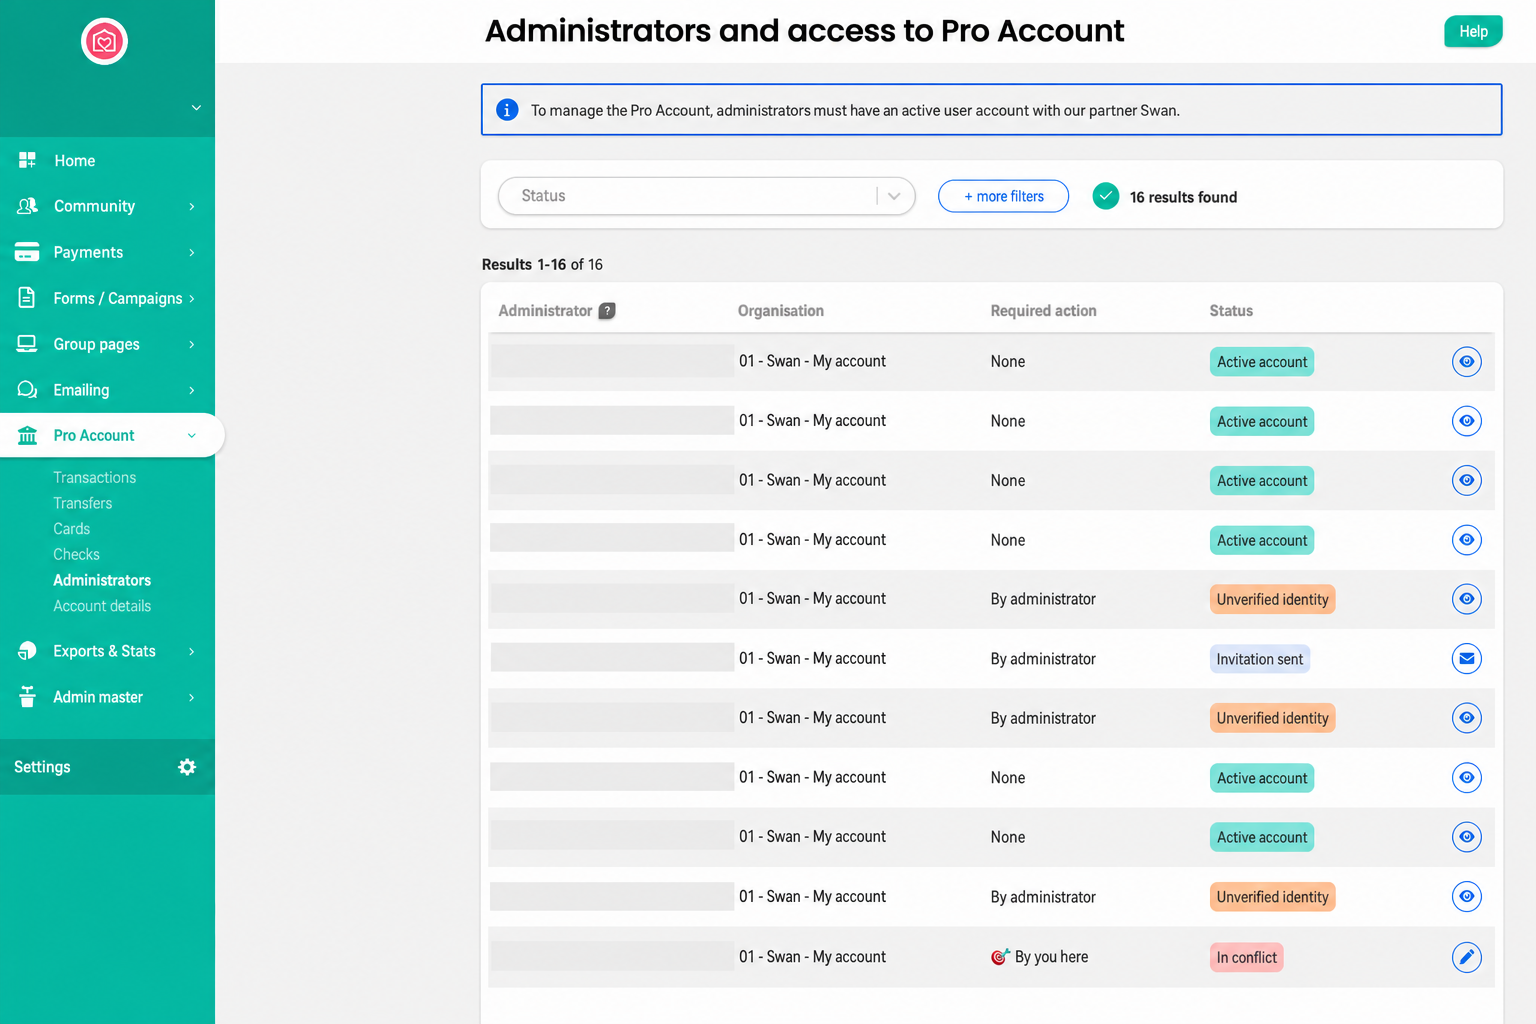Collapse the Pro Account submenu chevron
Viewport: 1536px width, 1024px height.
click(192, 435)
